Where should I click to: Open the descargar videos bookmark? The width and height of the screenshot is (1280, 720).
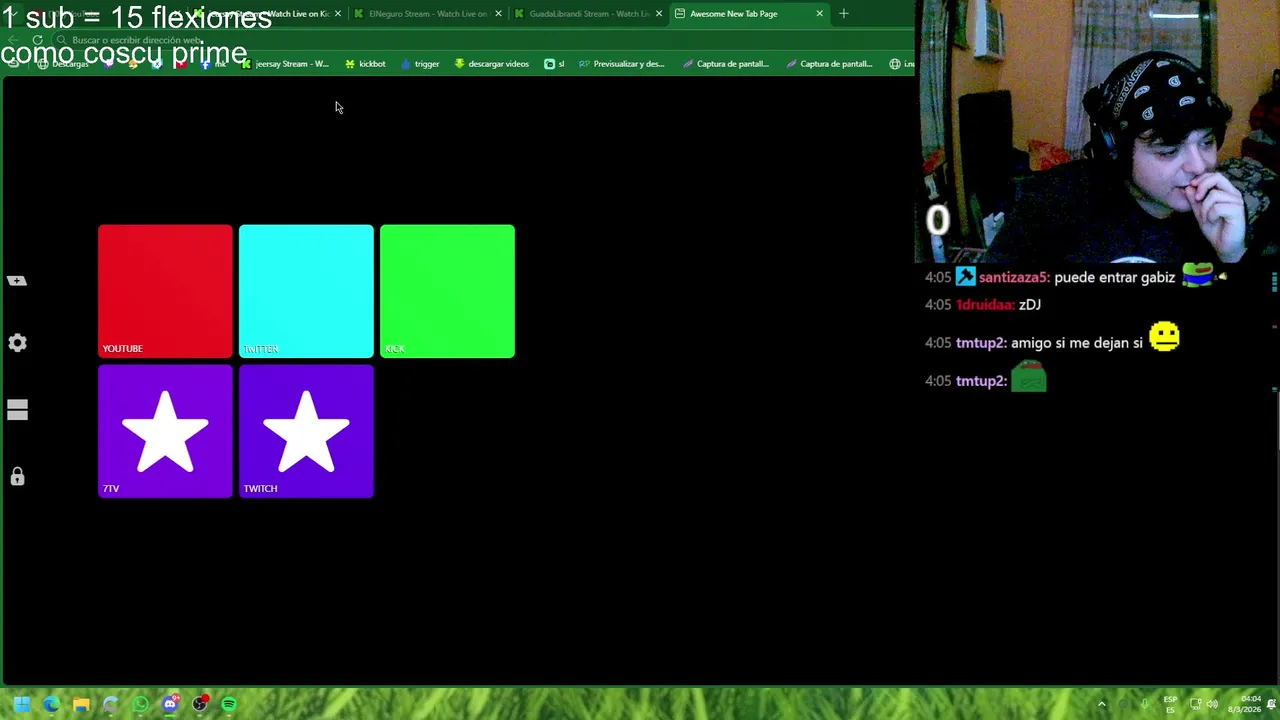[x=491, y=64]
